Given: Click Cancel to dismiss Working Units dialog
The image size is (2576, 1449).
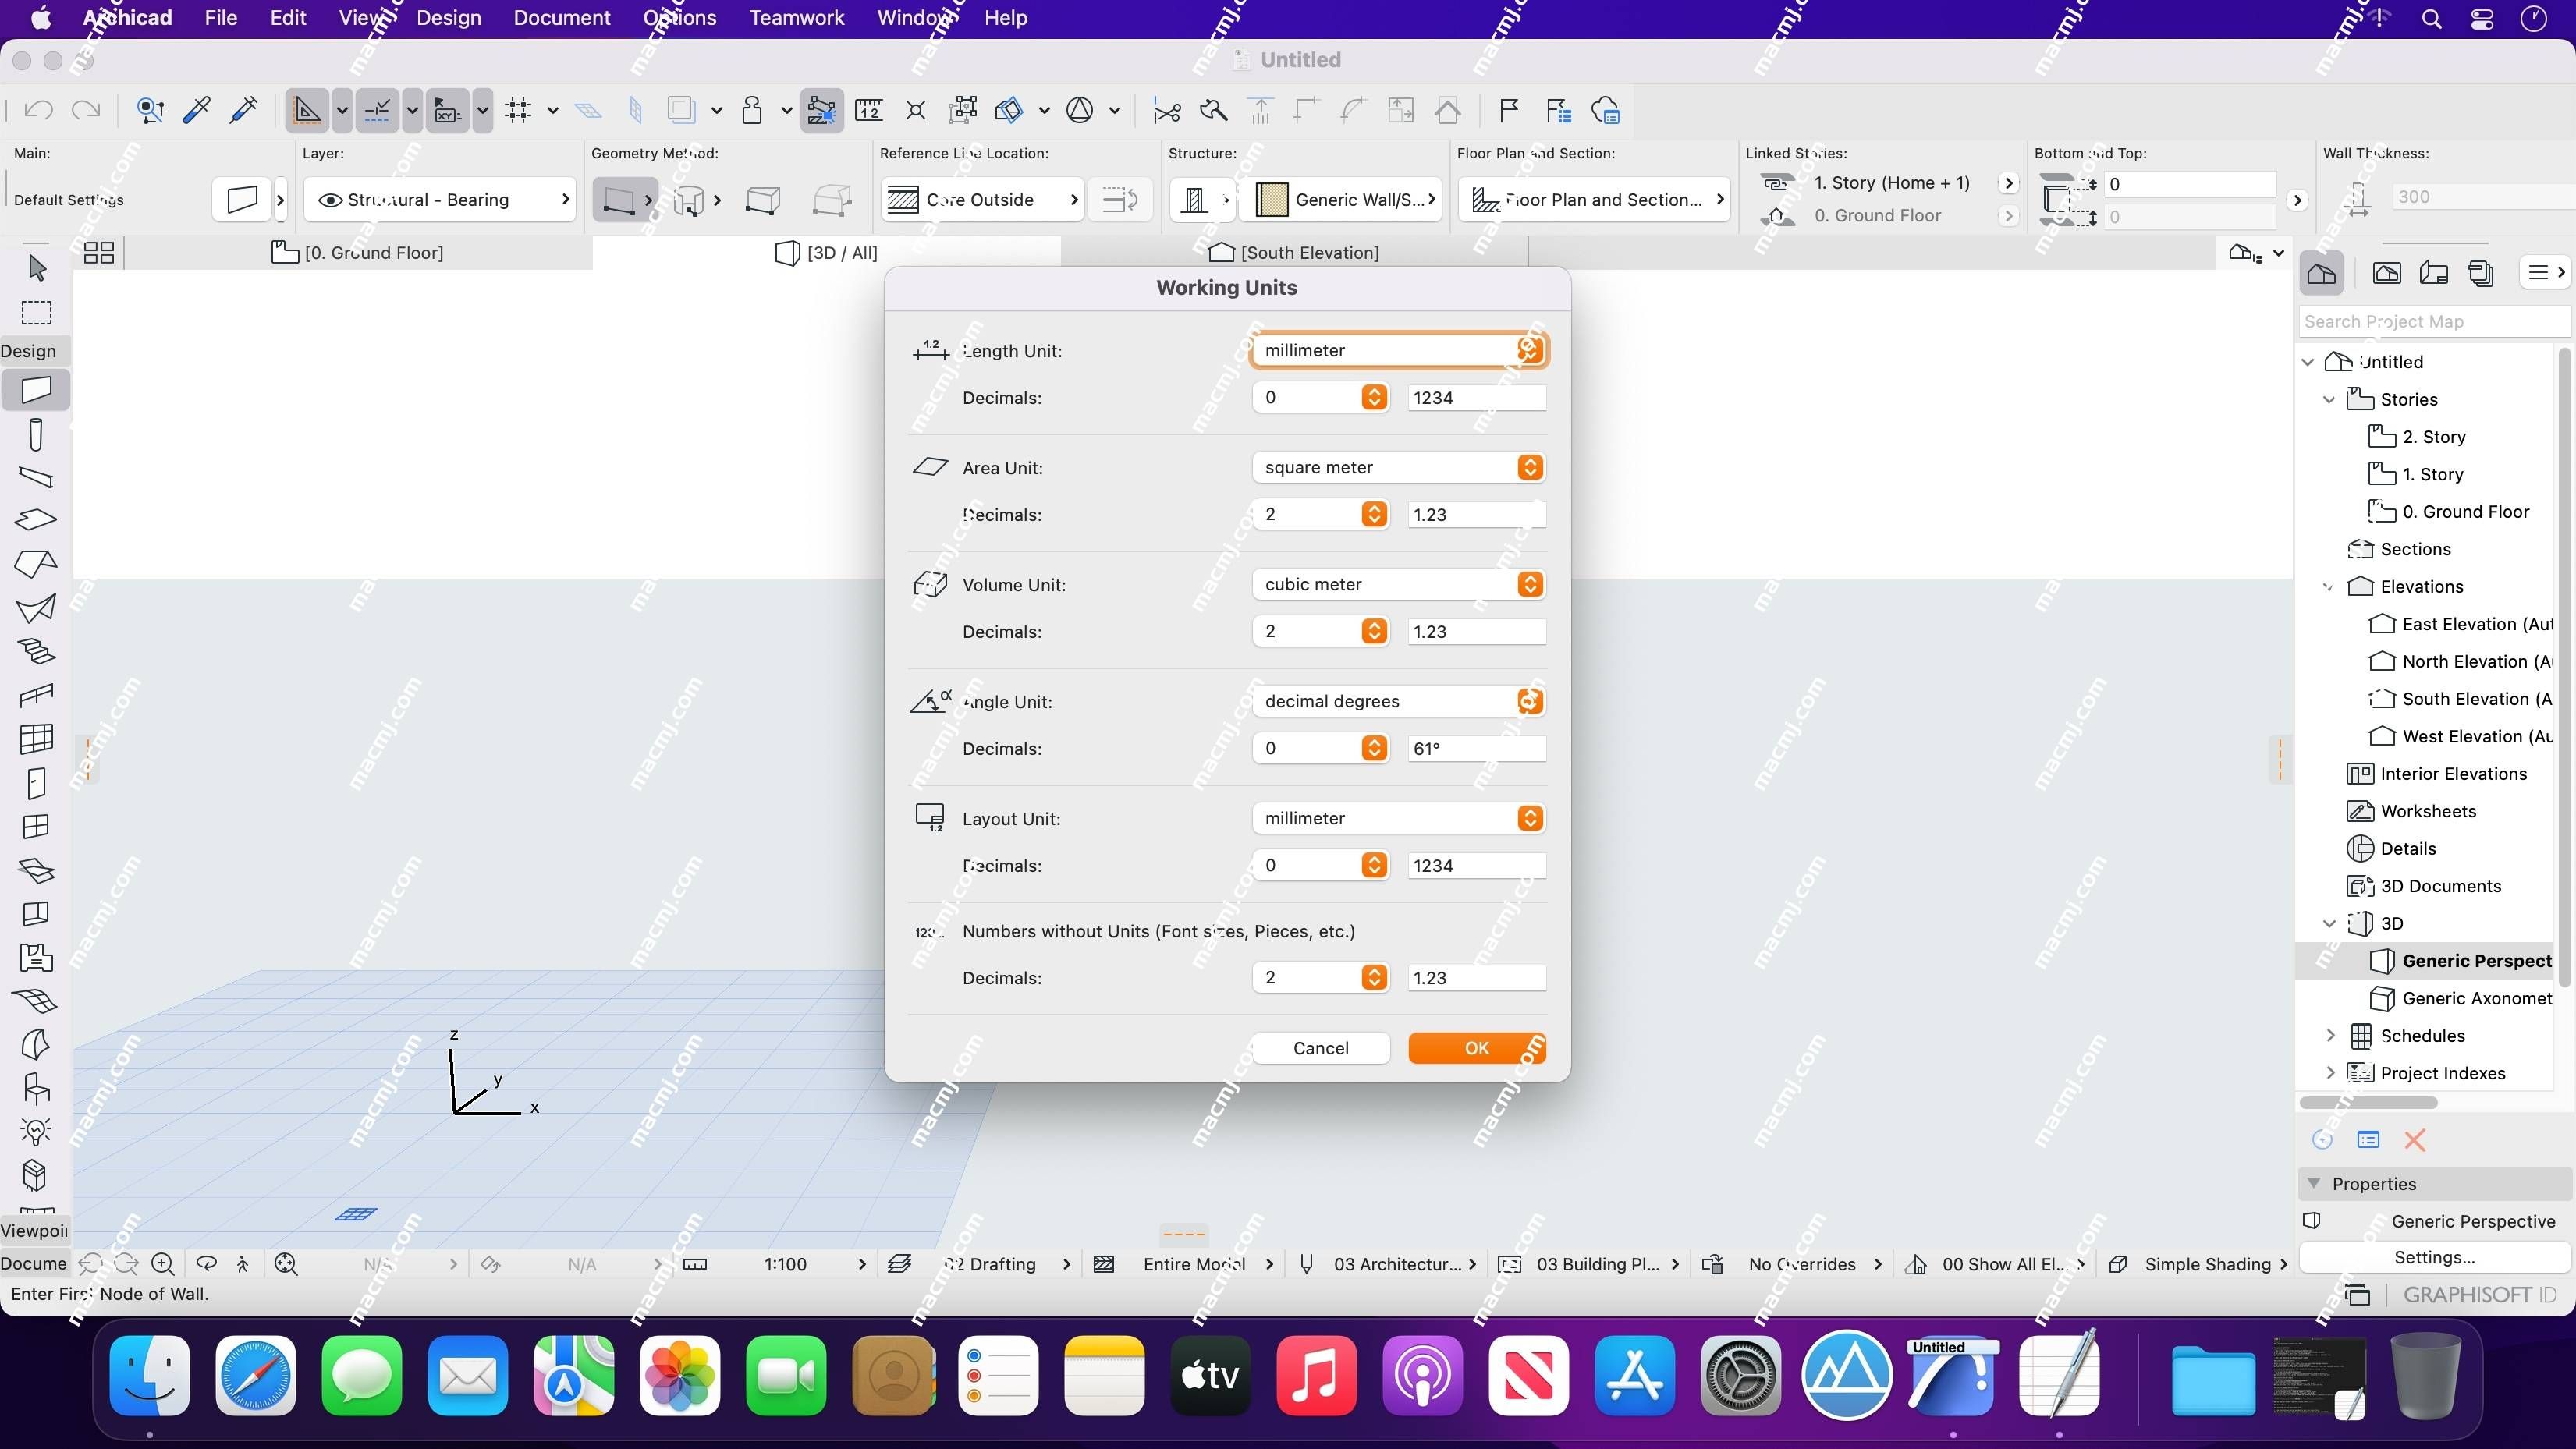Looking at the screenshot, I should tap(1320, 1047).
